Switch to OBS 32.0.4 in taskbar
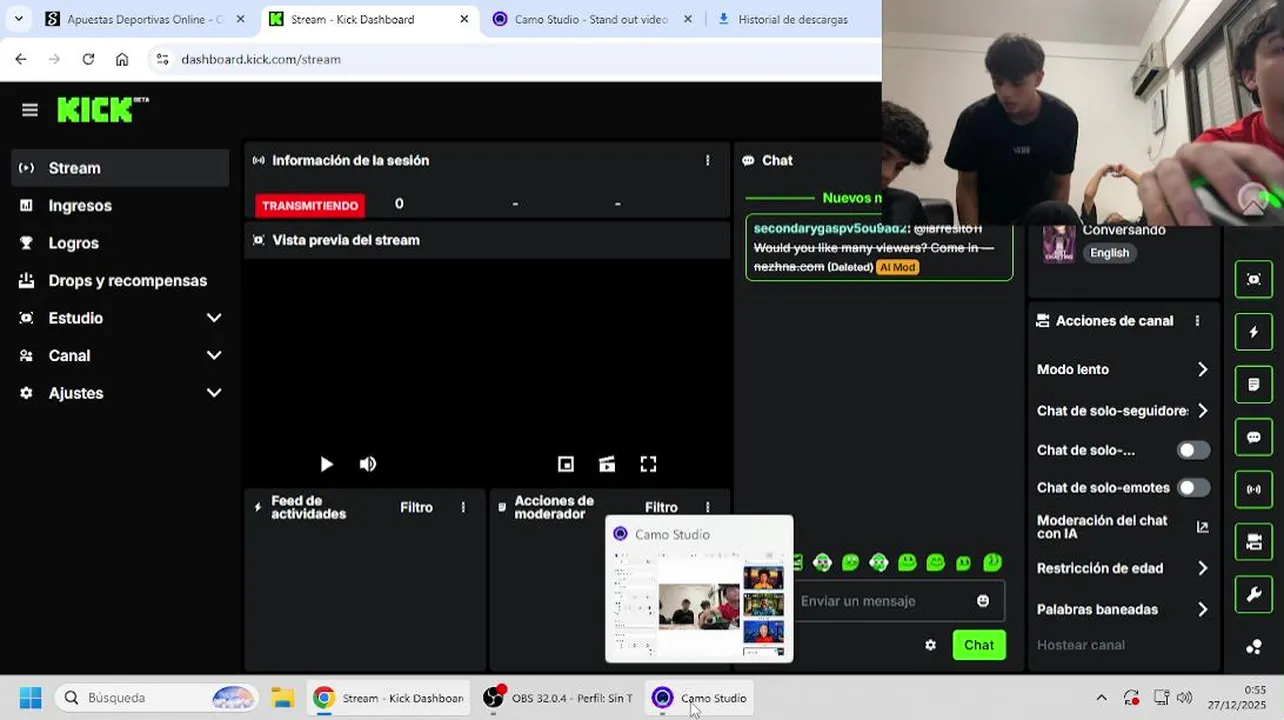The image size is (1284, 720). tap(558, 698)
